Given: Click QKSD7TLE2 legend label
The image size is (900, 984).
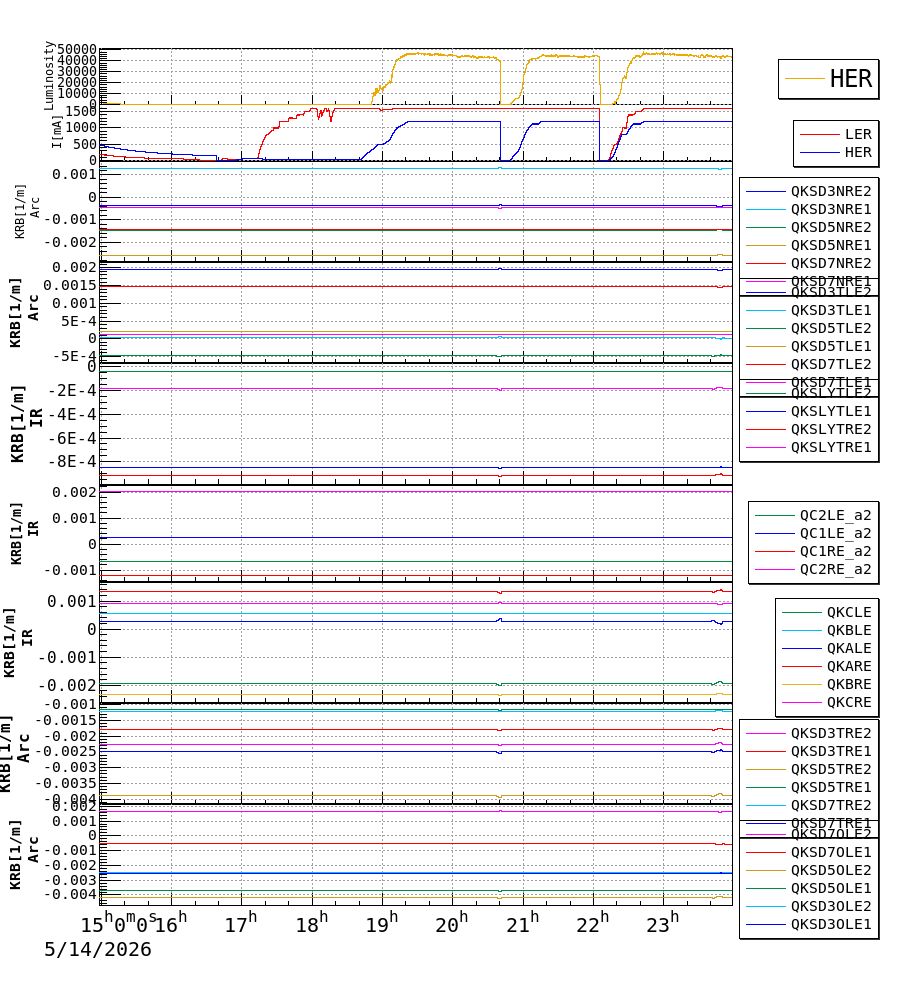Looking at the screenshot, I should (831, 365).
